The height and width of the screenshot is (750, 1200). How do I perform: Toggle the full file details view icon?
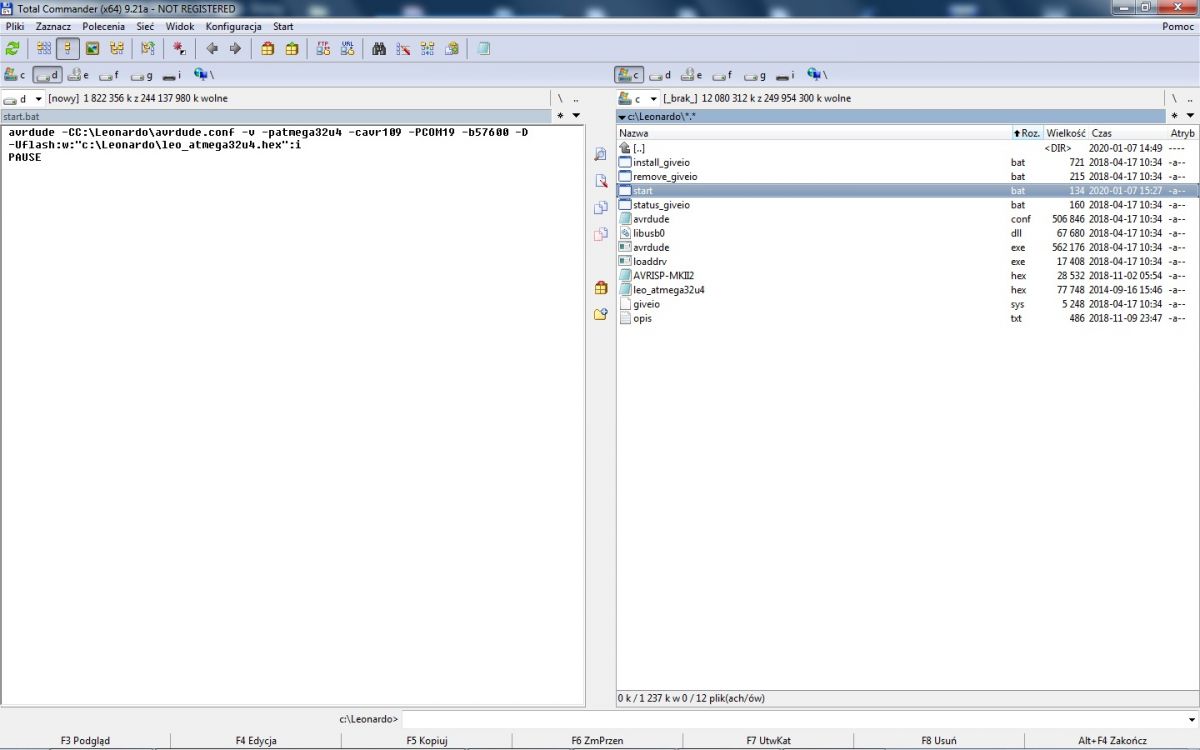click(68, 48)
